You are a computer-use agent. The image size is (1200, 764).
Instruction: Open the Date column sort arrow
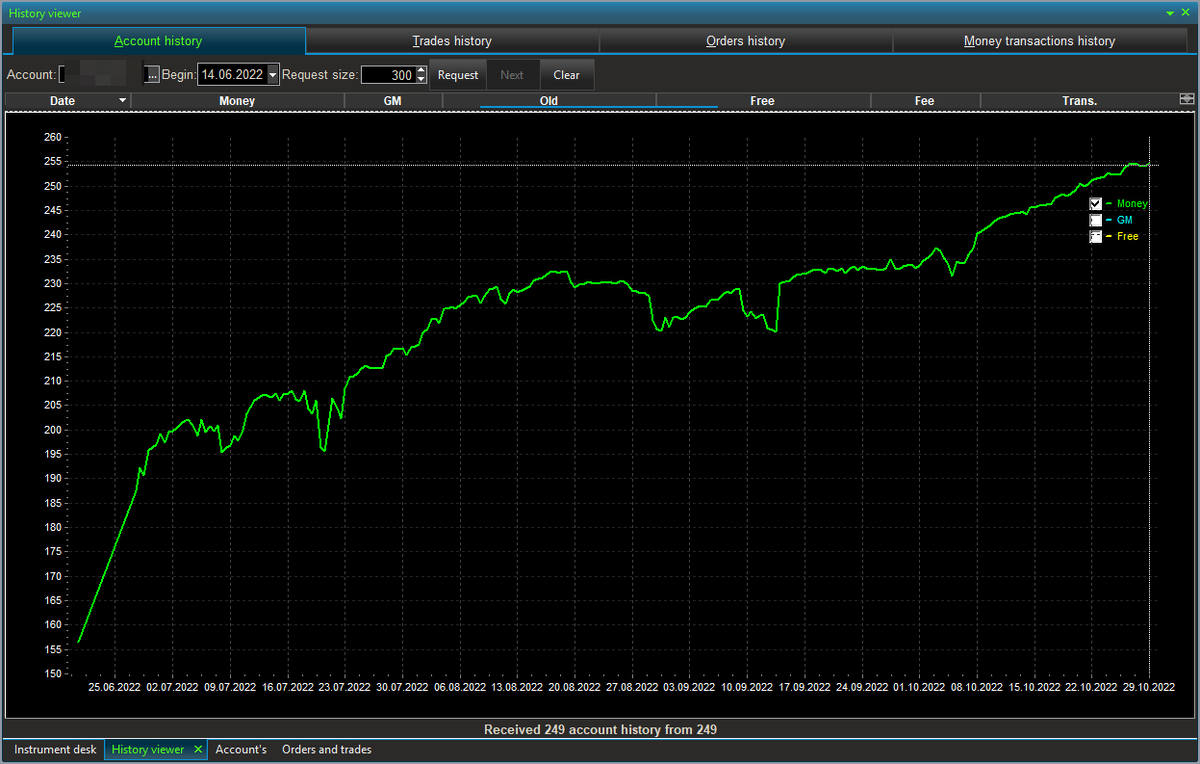122,100
